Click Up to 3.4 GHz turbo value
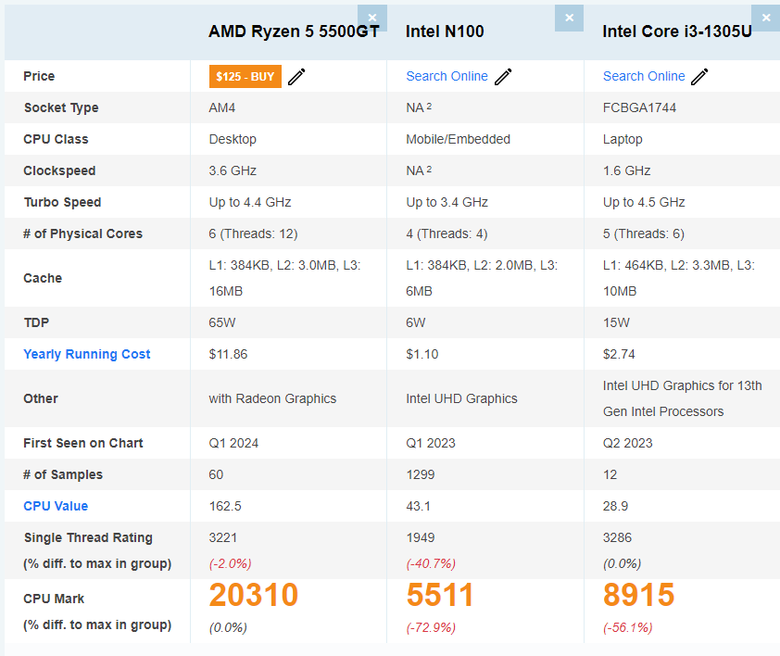 click(447, 202)
